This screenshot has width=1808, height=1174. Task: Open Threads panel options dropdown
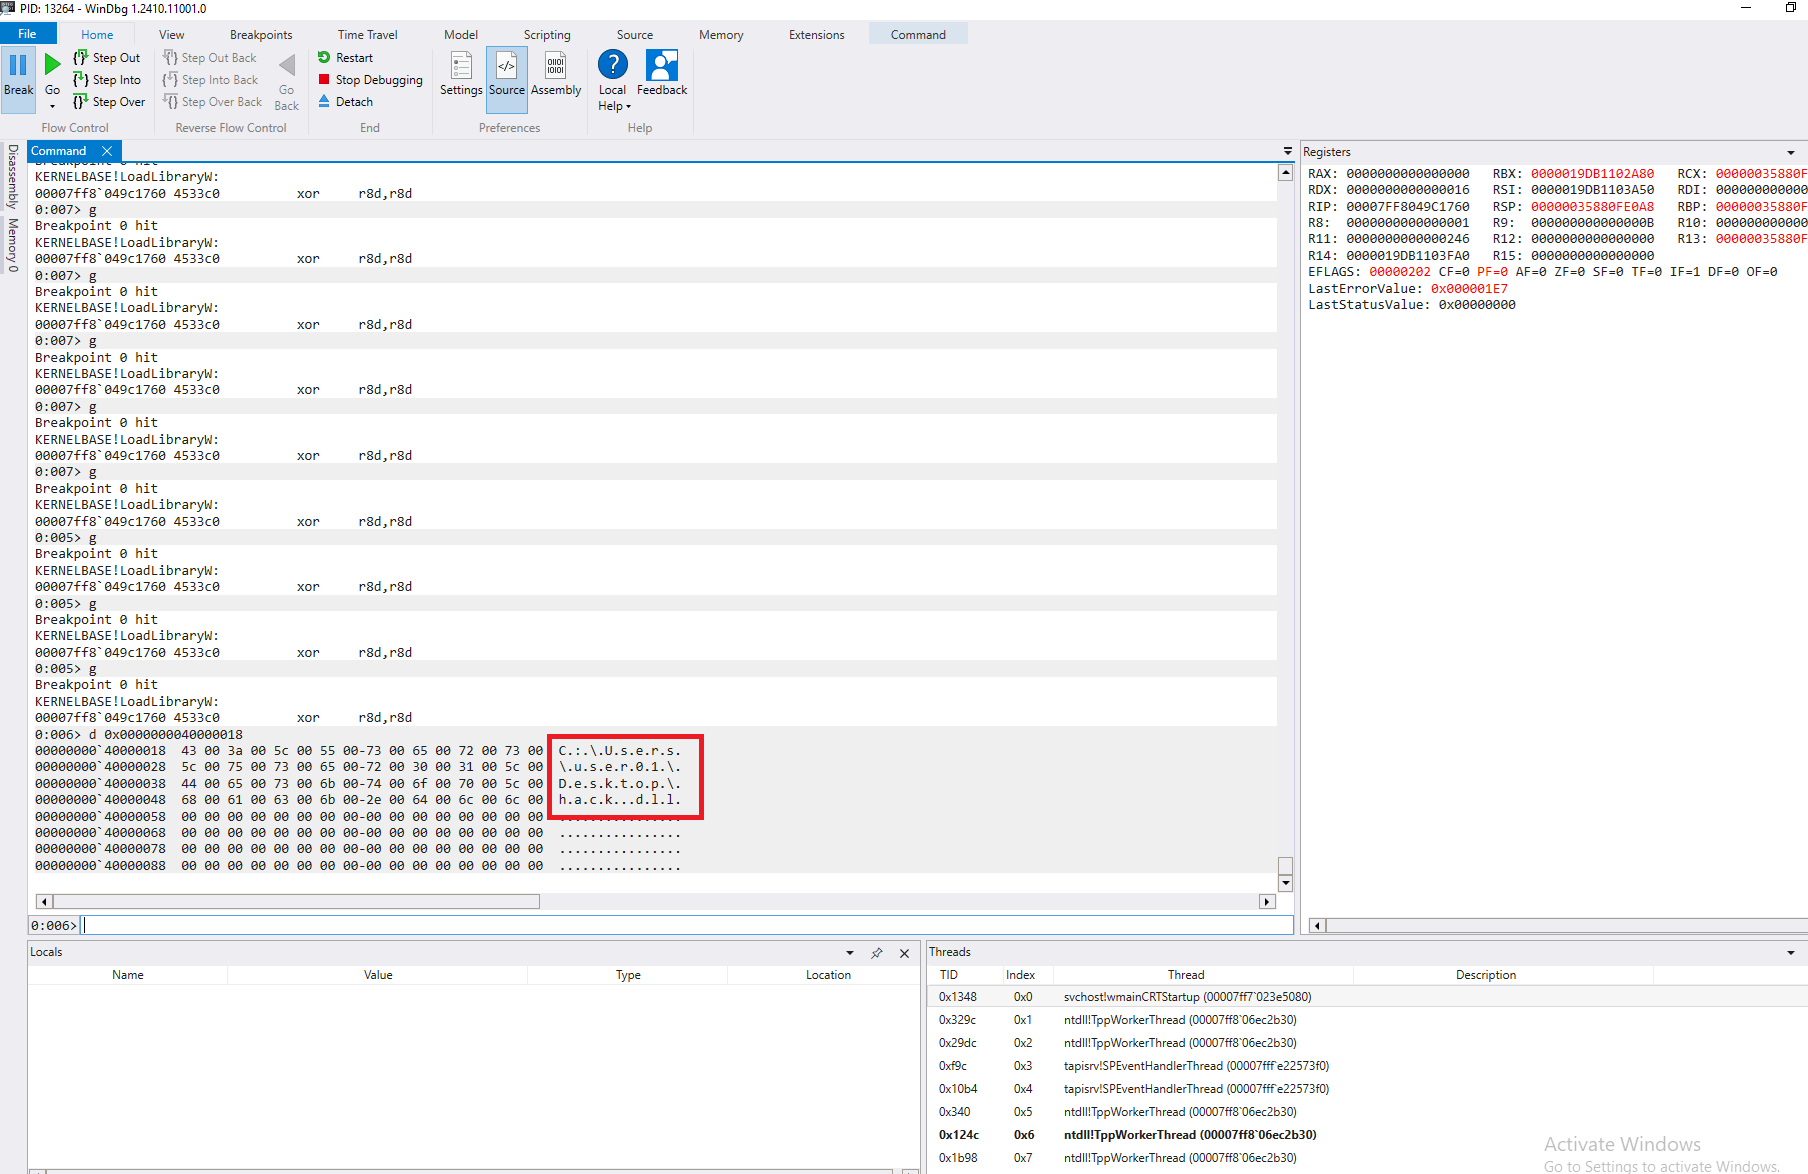pos(1790,953)
